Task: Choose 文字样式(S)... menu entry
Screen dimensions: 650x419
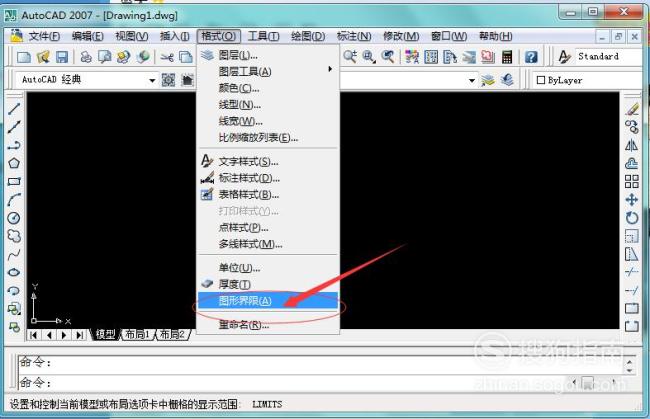Action: (x=268, y=161)
